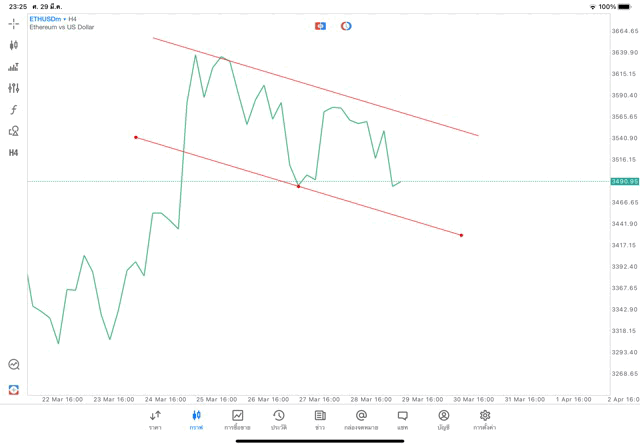The height and width of the screenshot is (447, 640).
Task: Open the bar chart display style tool
Action: point(13,67)
